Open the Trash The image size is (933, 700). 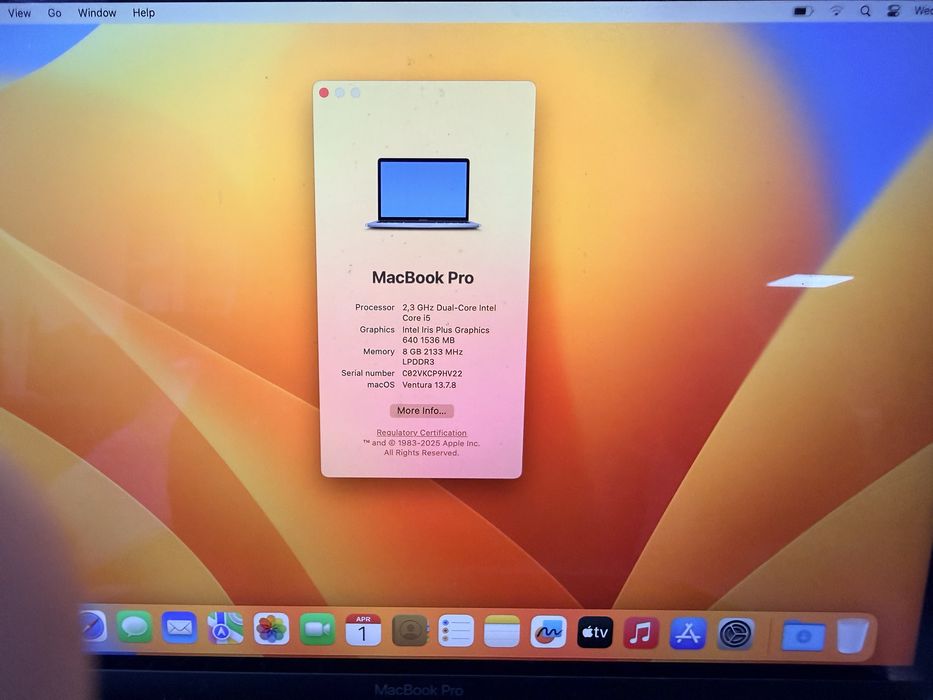click(852, 636)
